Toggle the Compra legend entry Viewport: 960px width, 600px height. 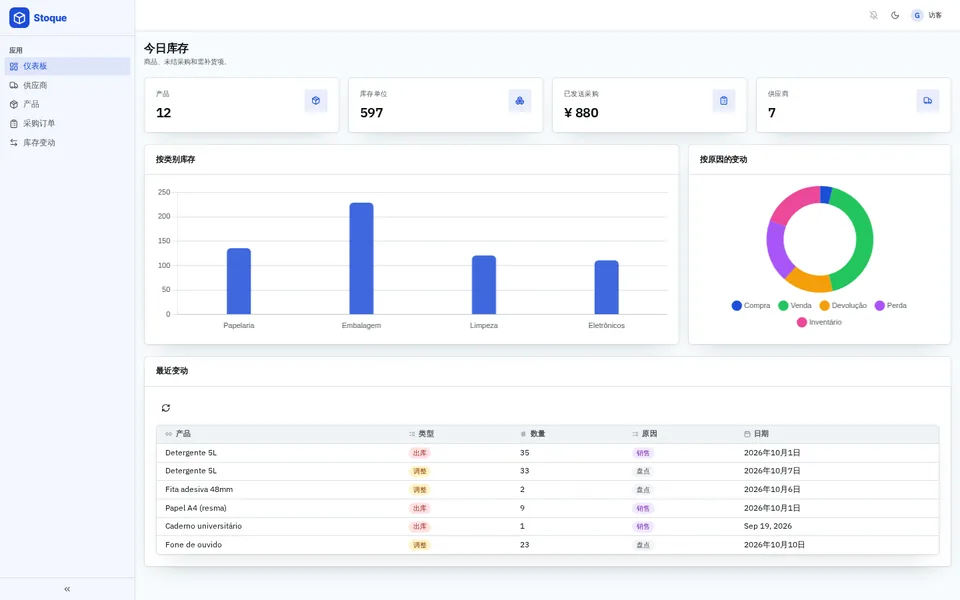(751, 306)
